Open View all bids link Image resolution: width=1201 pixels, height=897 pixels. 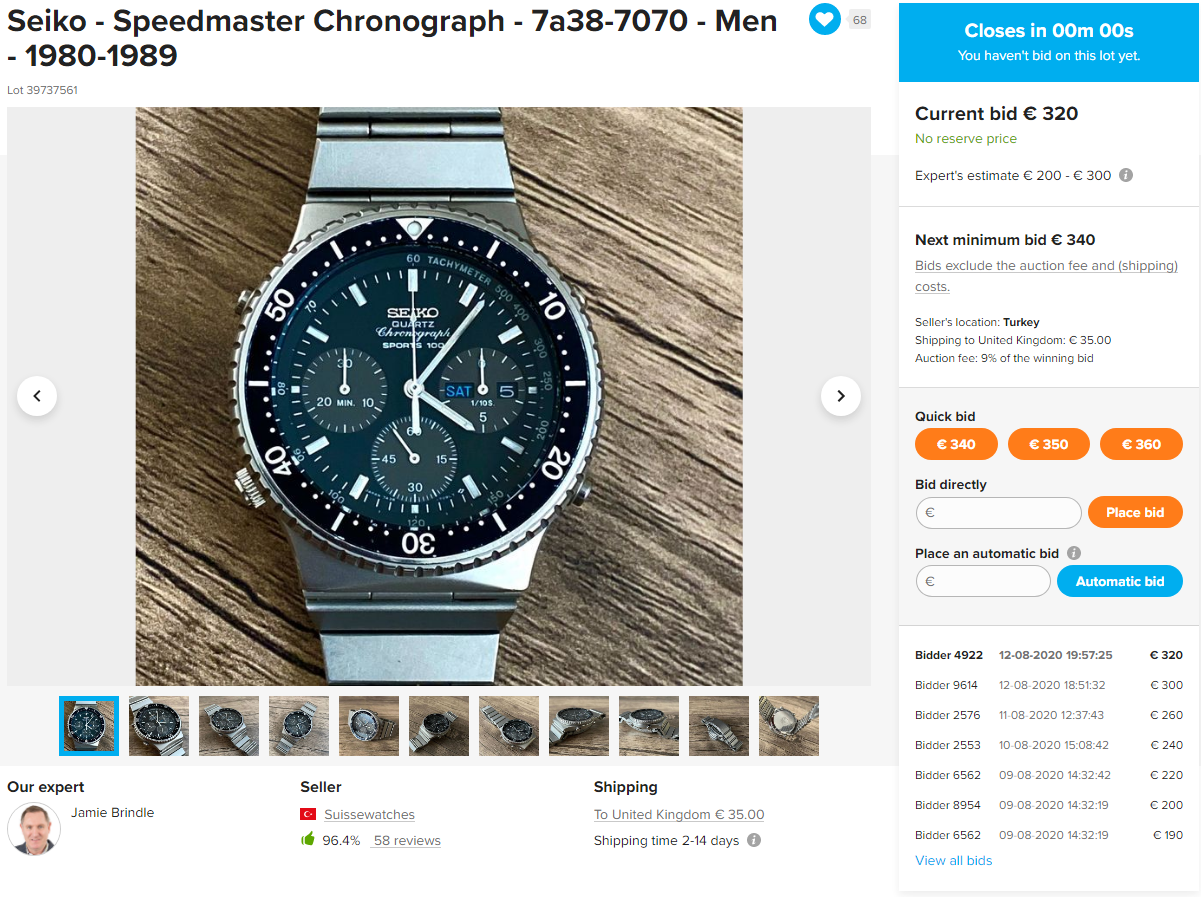[x=954, y=860]
